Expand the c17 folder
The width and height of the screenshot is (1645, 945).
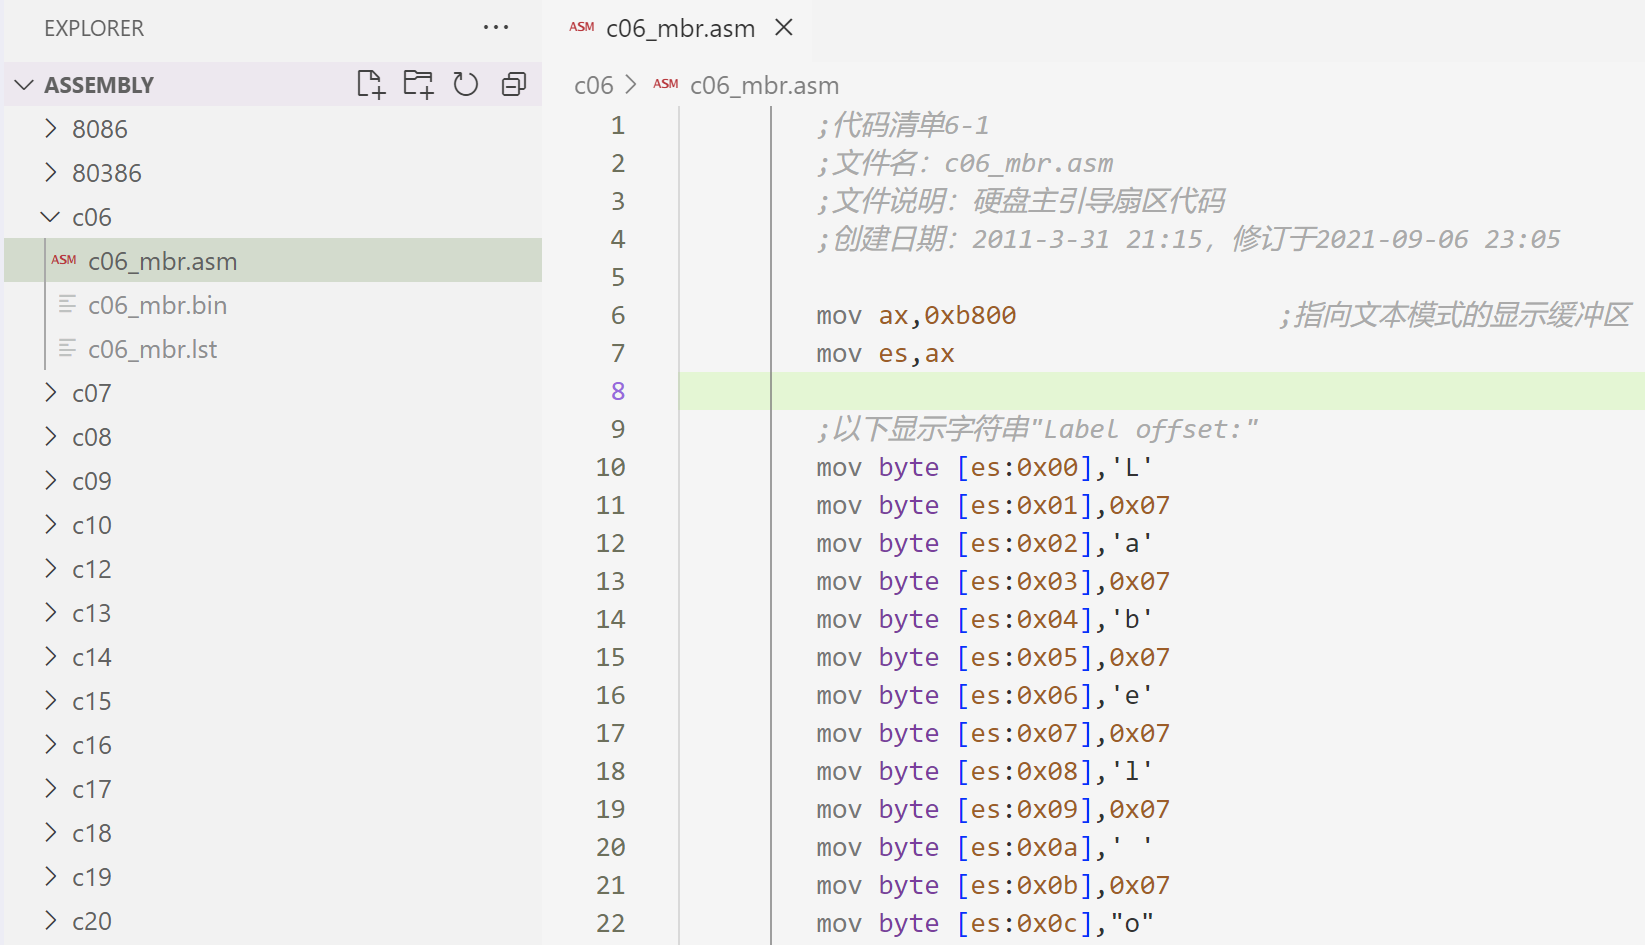coord(273,789)
